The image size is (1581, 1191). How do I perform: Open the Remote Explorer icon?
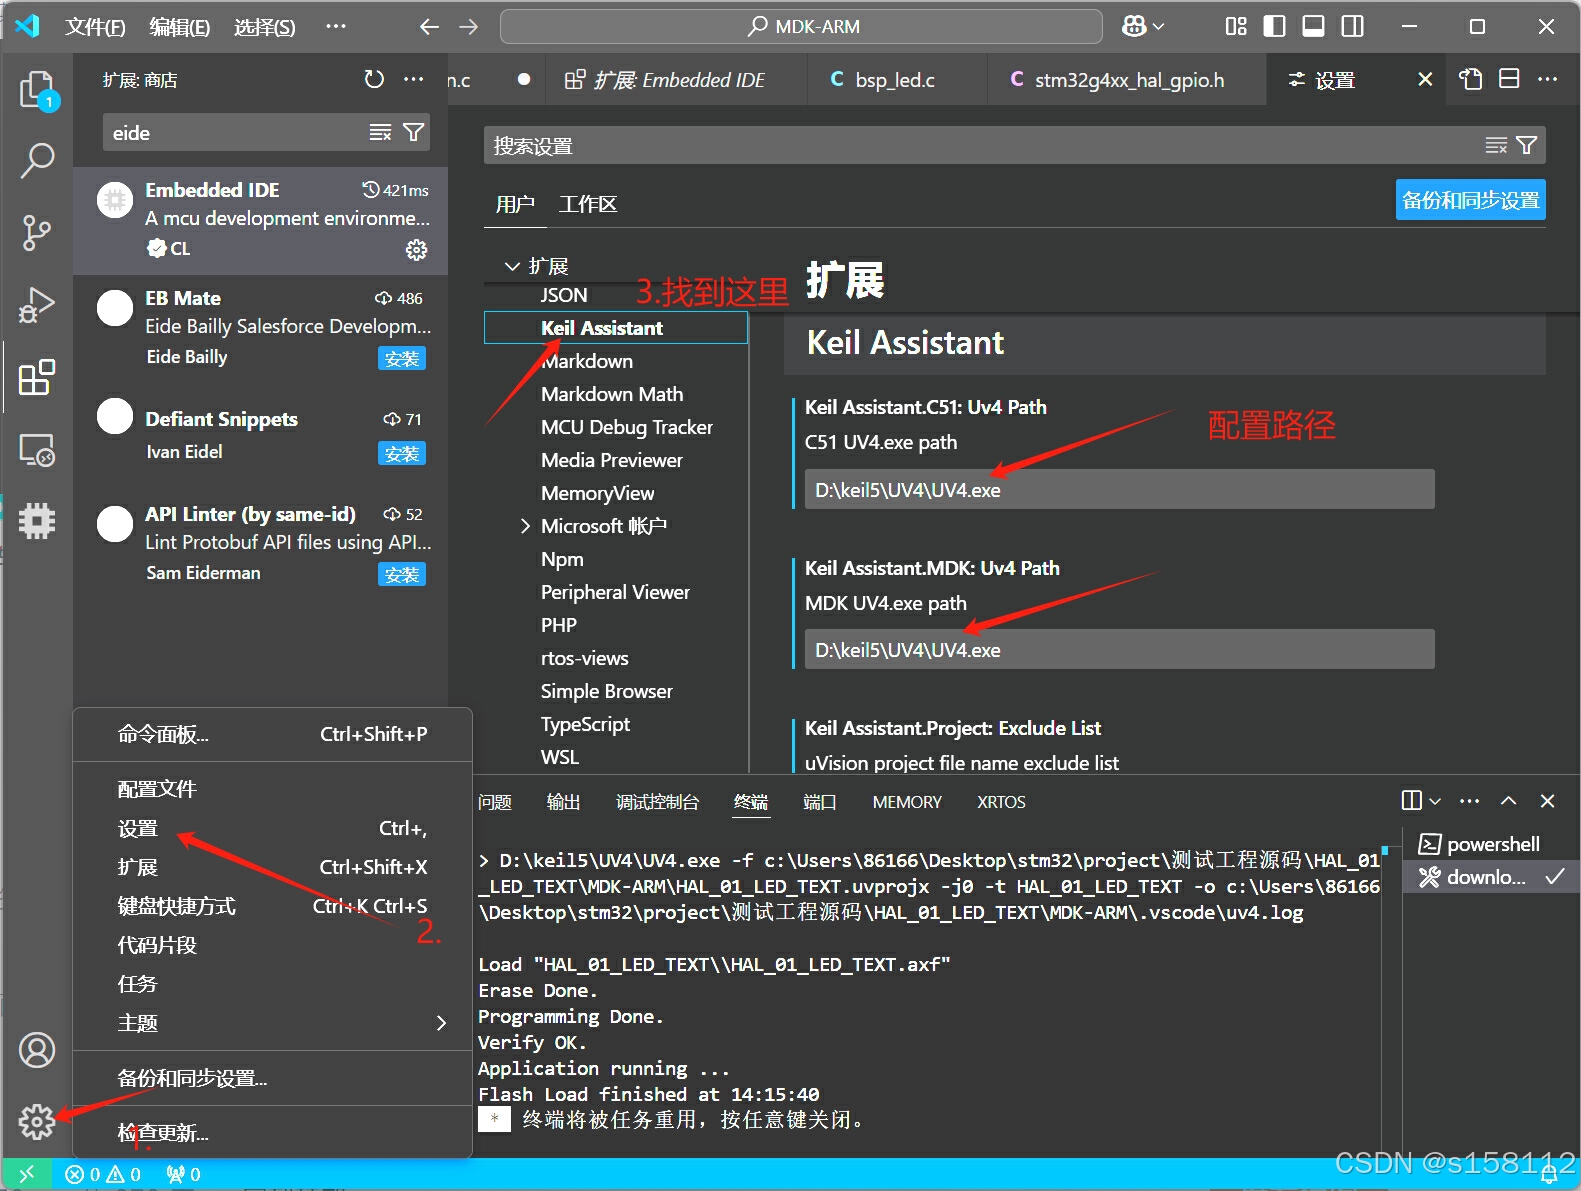click(37, 450)
